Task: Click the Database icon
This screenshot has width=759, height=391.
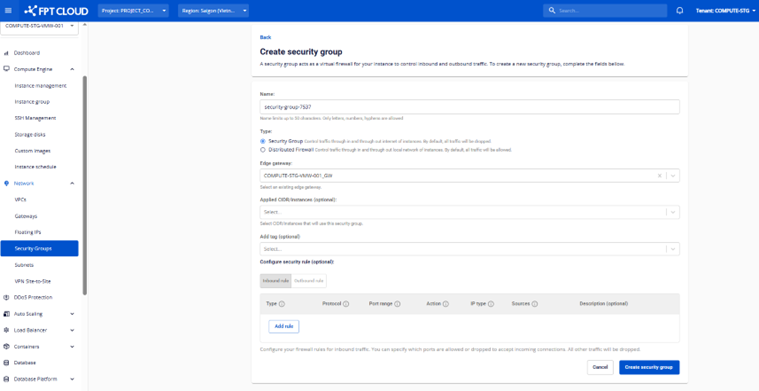Action: click(x=6, y=362)
